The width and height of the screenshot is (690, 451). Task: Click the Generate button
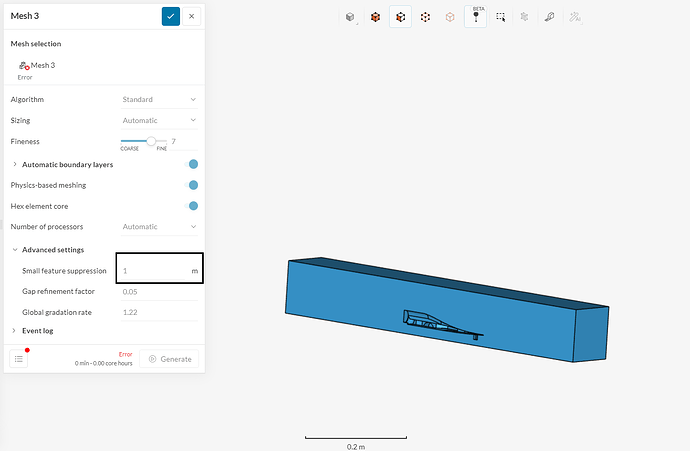(169, 359)
